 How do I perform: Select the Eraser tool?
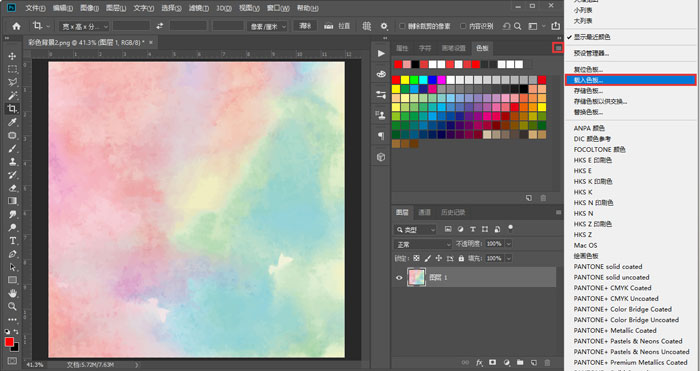click(x=12, y=188)
